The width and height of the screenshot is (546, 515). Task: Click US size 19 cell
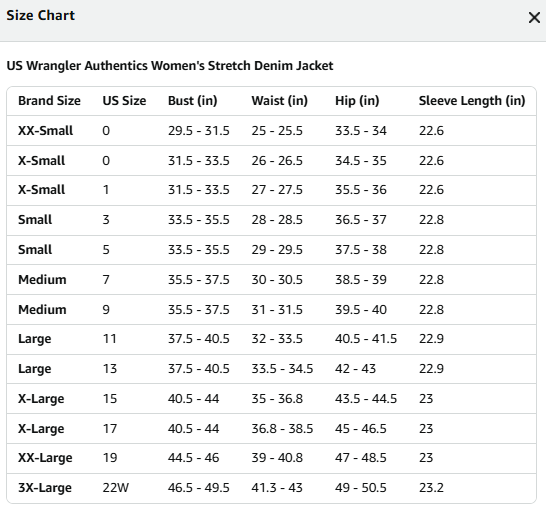pos(109,458)
